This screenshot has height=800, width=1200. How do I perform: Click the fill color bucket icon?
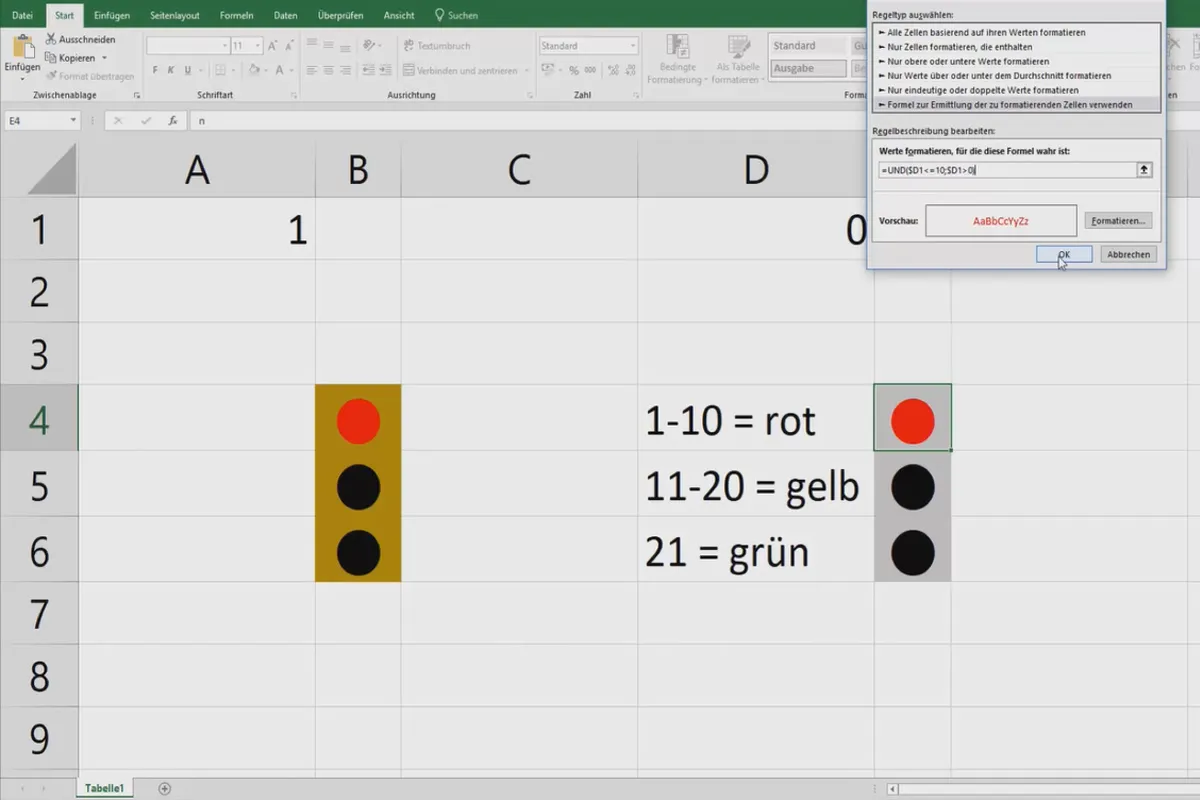(x=254, y=71)
